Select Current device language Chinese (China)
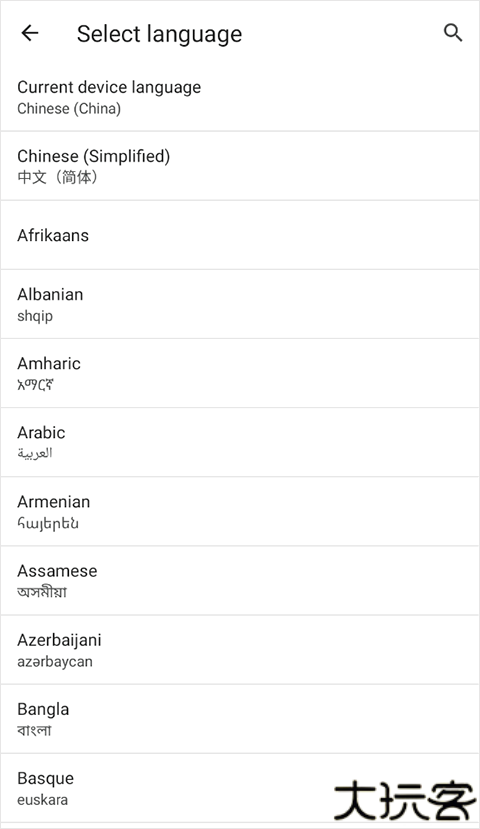Image resolution: width=480 pixels, height=829 pixels. 240,97
